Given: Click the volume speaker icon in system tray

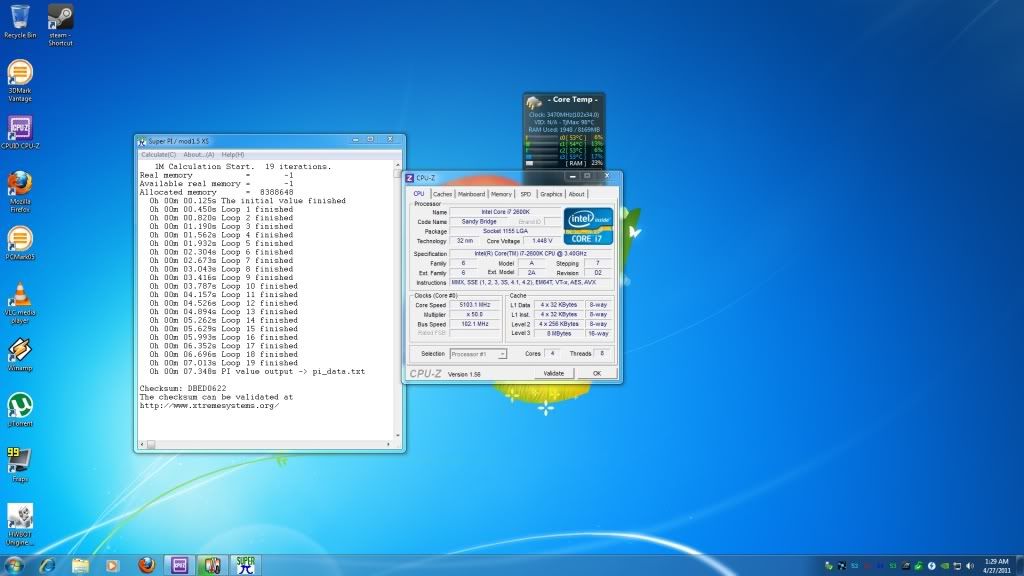Looking at the screenshot, I should (x=970, y=566).
